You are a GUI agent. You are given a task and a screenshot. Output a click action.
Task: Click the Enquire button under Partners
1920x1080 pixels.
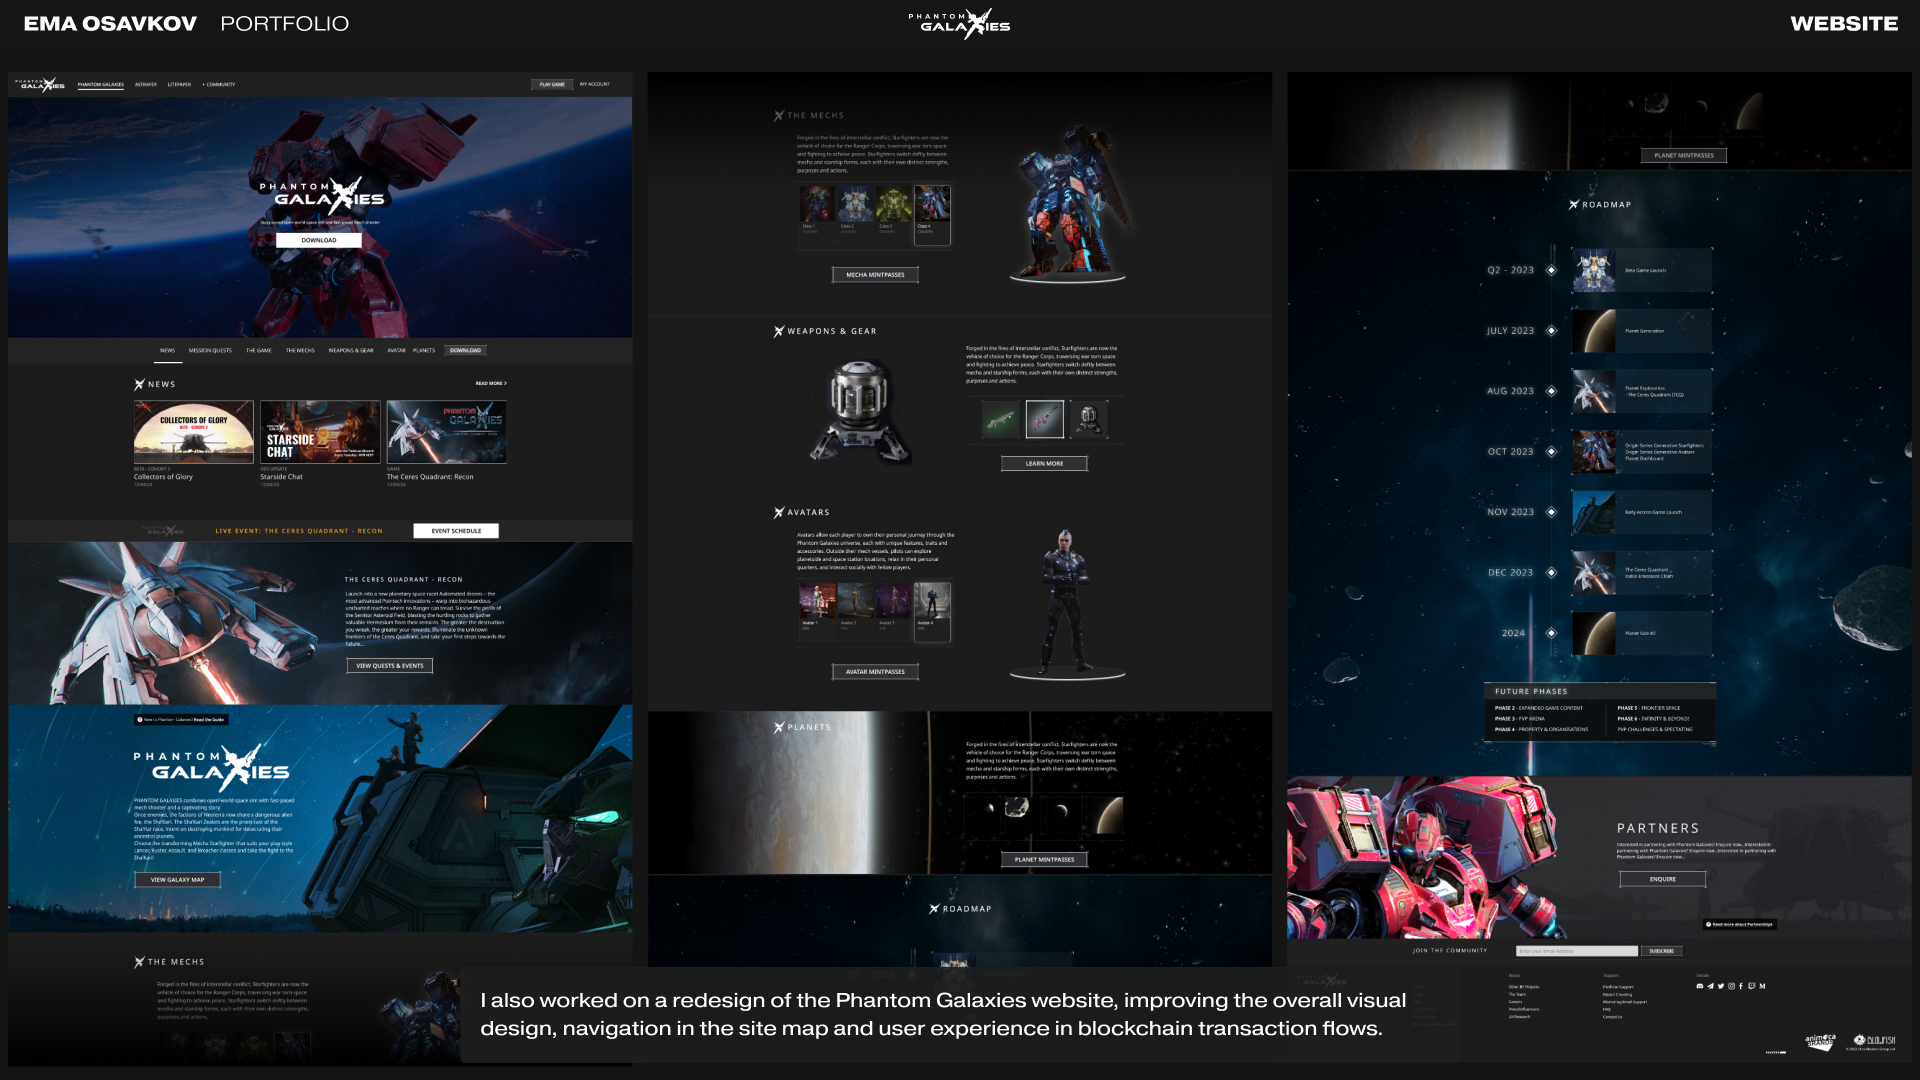click(x=1663, y=879)
